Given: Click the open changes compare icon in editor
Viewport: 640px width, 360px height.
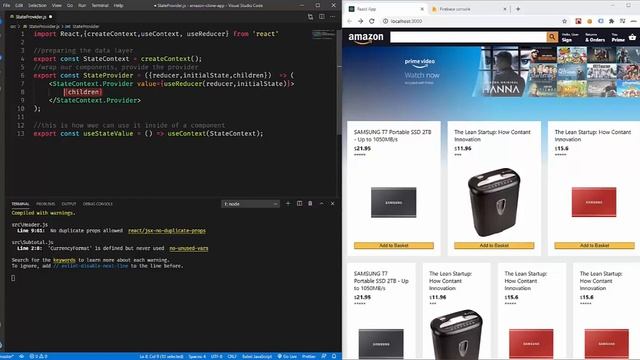Looking at the screenshot, I should [311, 17].
